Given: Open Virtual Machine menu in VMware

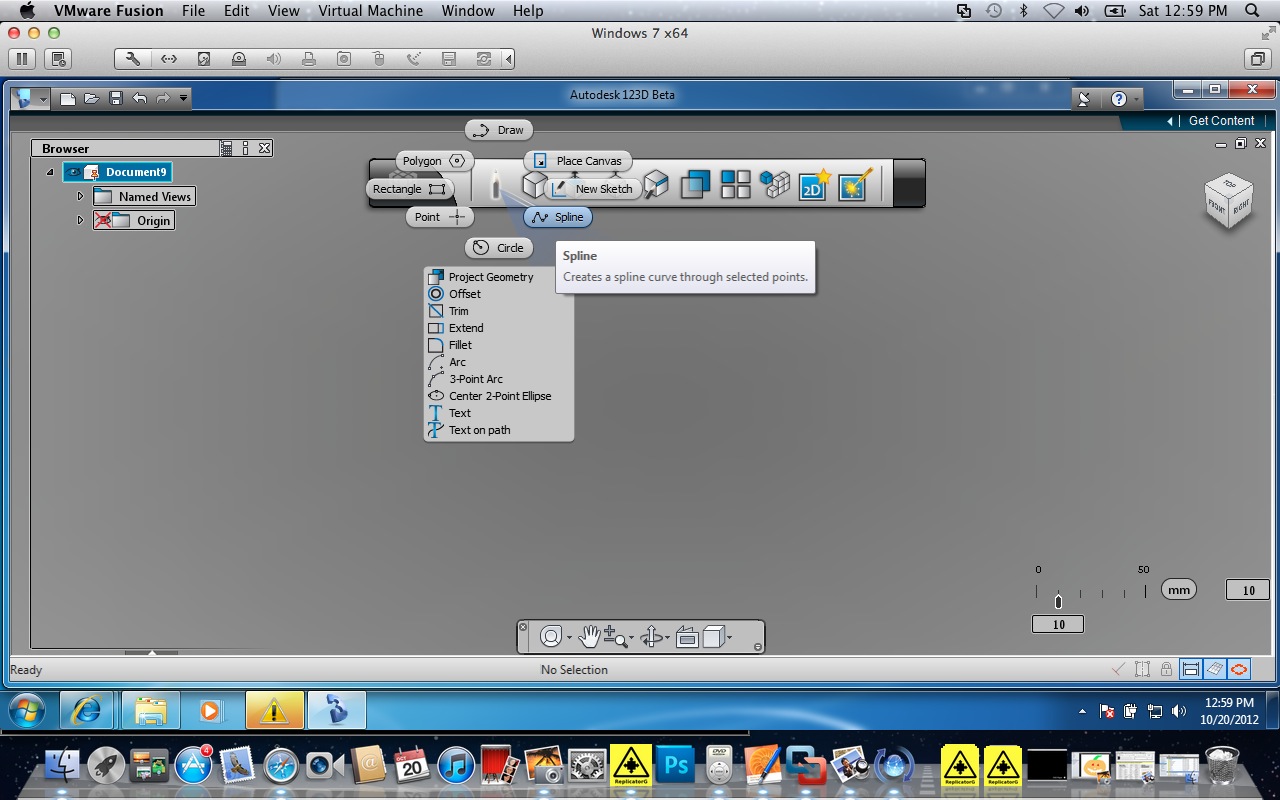Looking at the screenshot, I should tap(370, 11).
